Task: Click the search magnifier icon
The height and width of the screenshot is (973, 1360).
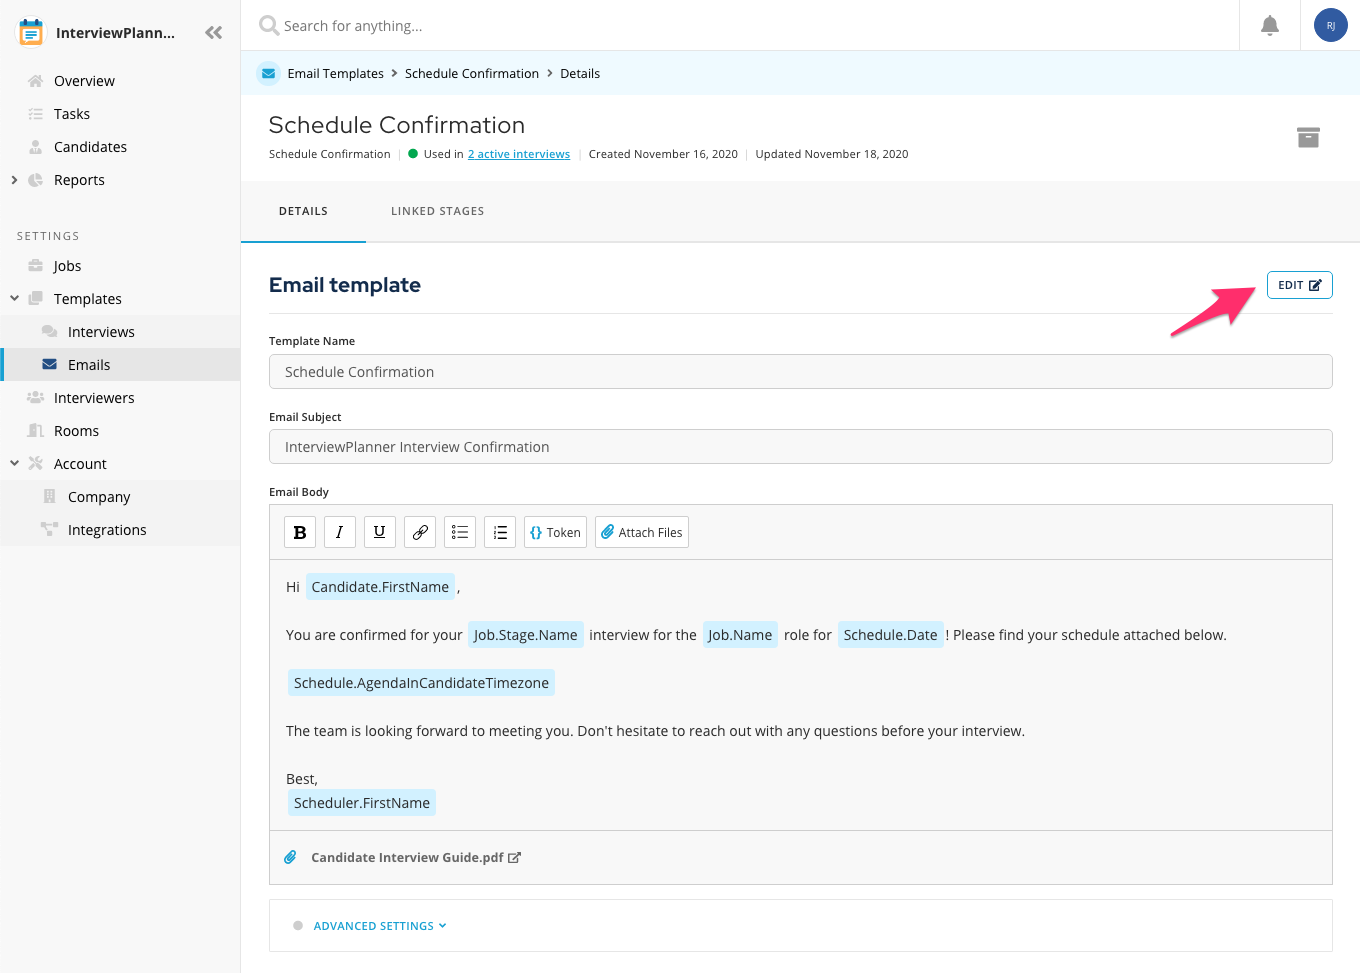Action: [x=268, y=25]
